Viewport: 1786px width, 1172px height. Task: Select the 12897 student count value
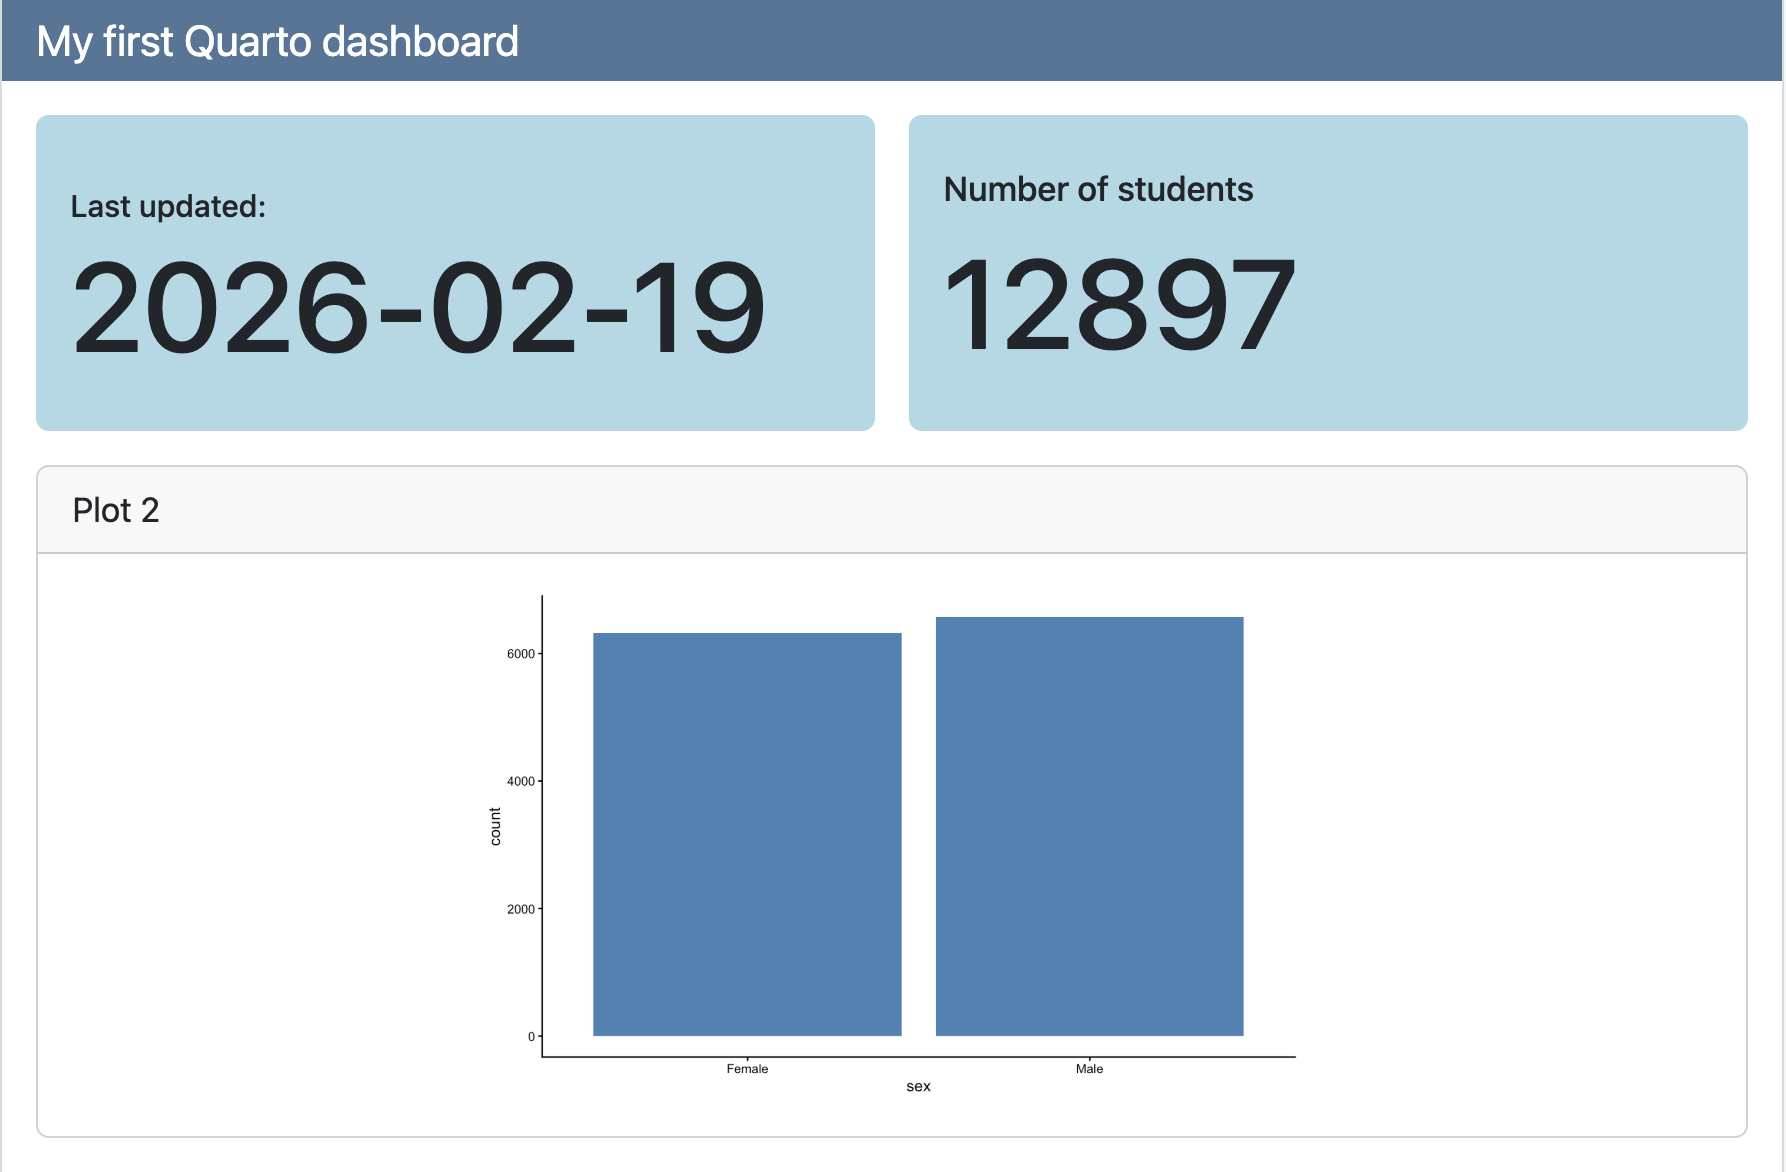pos(1119,305)
